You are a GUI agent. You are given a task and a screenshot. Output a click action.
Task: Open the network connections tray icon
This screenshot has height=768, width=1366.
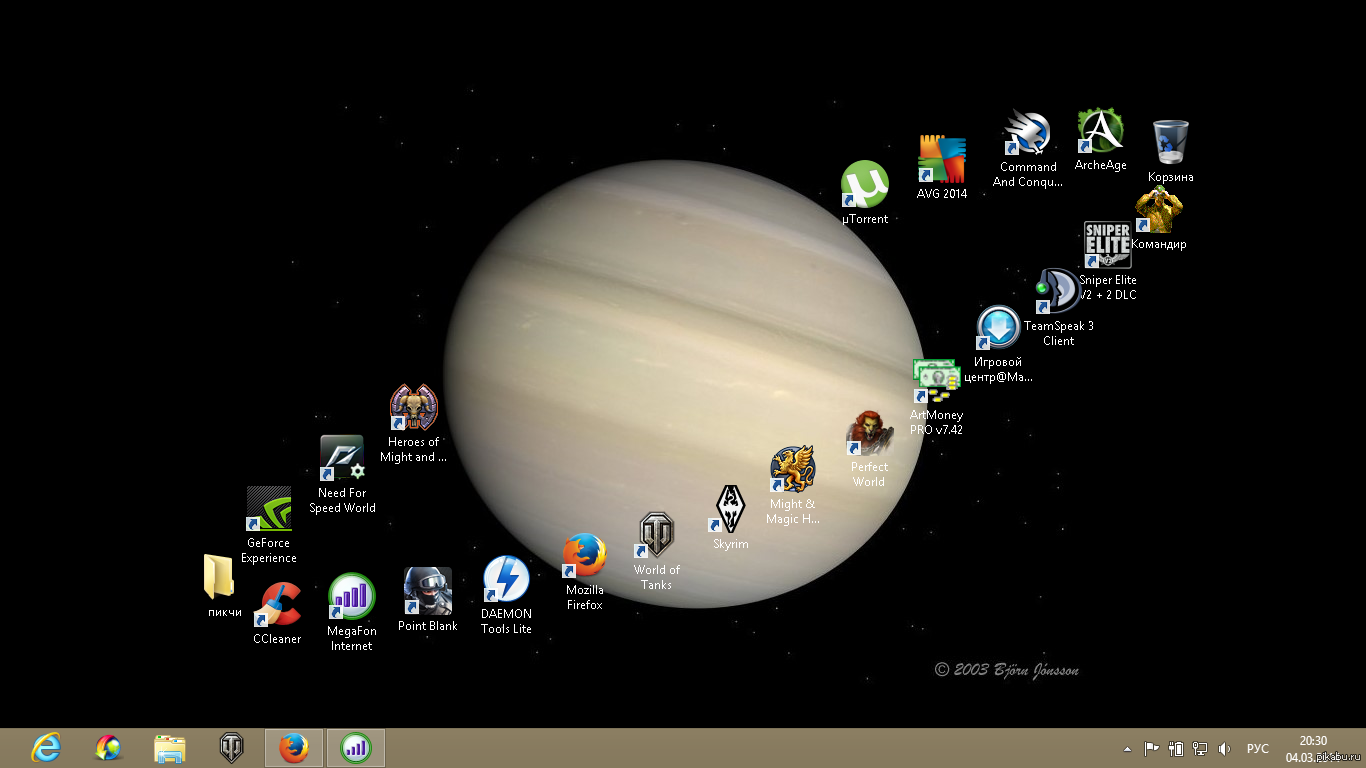(1200, 748)
